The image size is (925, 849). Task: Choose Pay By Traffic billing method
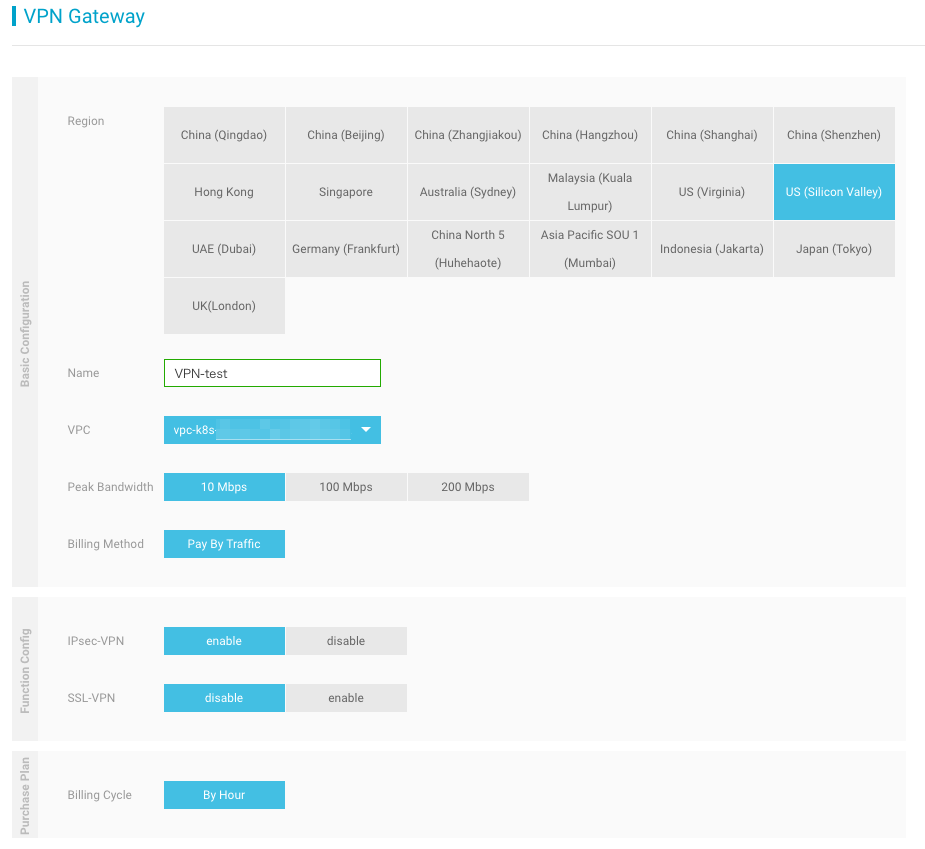coord(224,544)
